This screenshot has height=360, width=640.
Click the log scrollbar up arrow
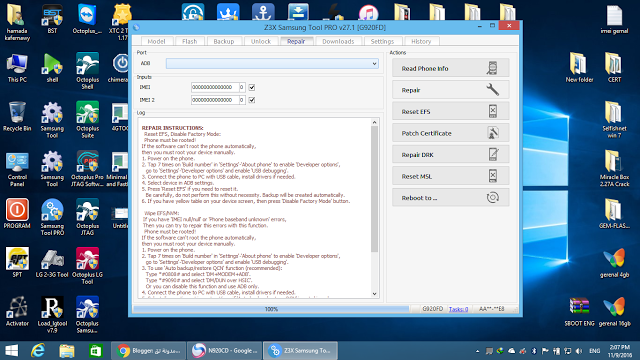pos(374,122)
